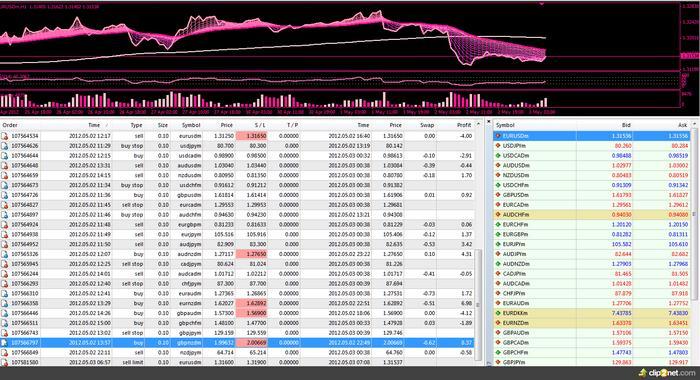Click the icon for order 107565326
The image size is (700, 380).
[4, 254]
